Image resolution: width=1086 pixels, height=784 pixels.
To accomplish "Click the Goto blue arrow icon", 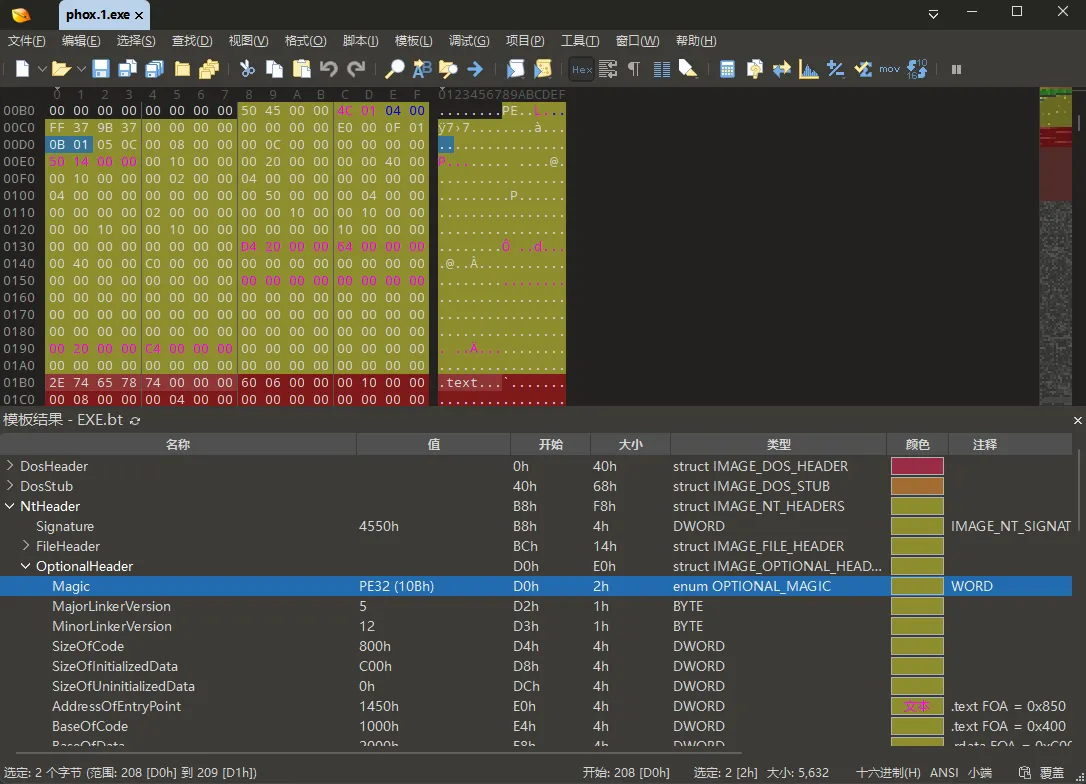I will pos(475,69).
